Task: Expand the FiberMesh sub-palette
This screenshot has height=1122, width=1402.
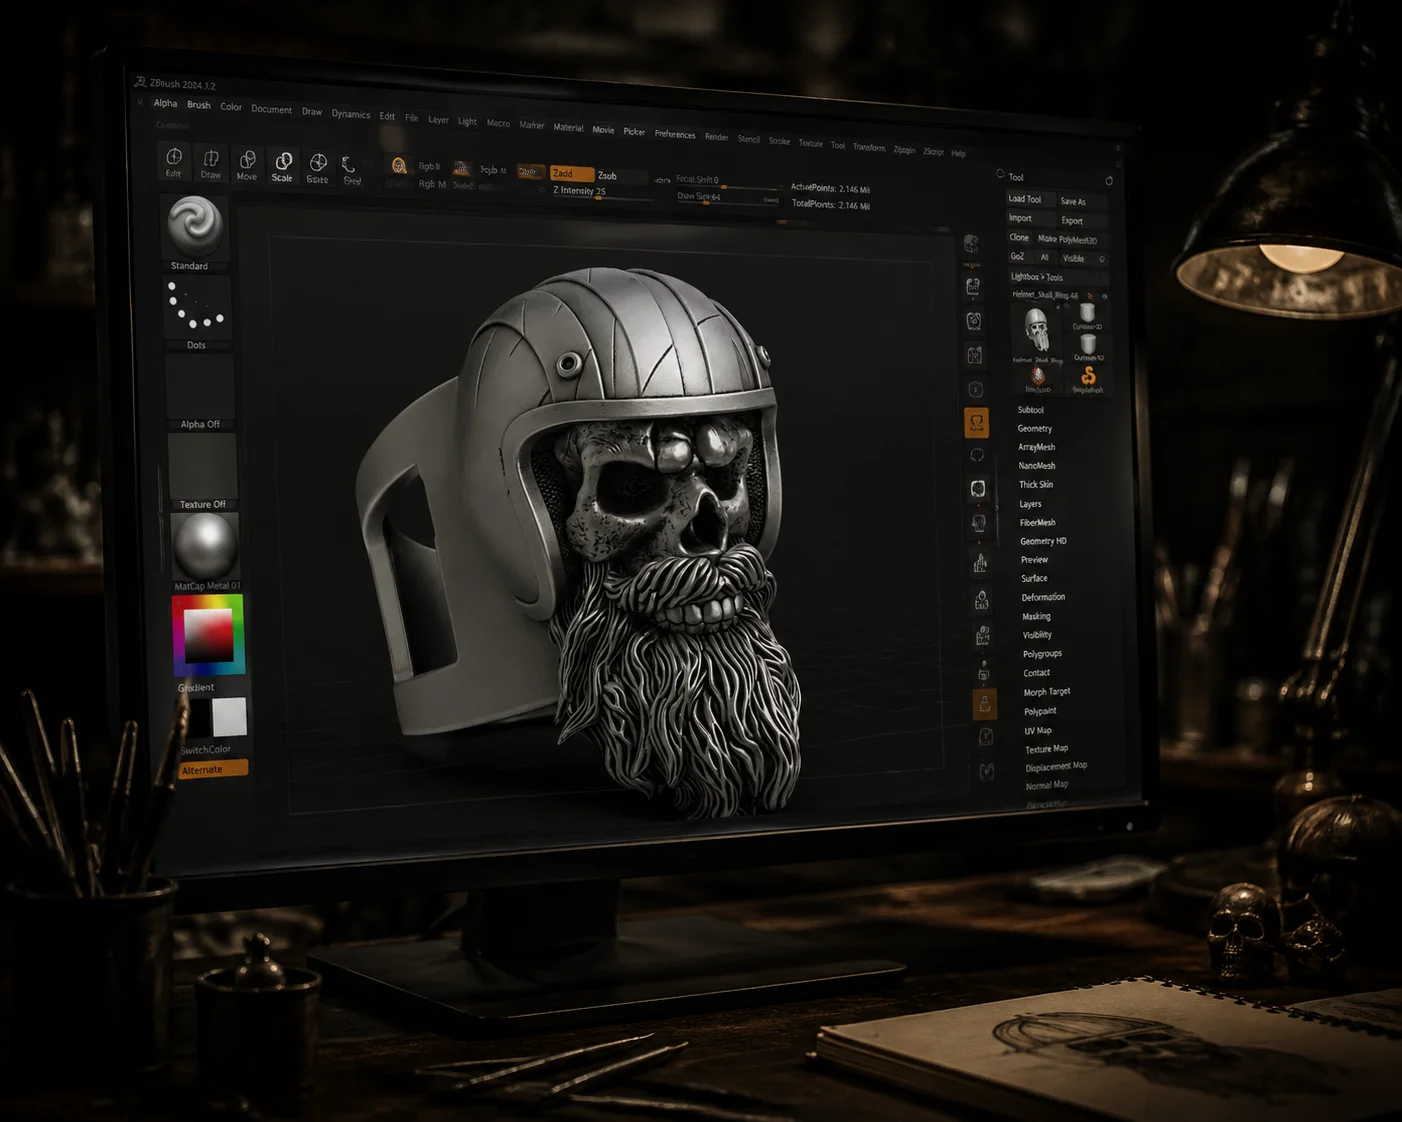Action: pyautogui.click(x=1038, y=523)
